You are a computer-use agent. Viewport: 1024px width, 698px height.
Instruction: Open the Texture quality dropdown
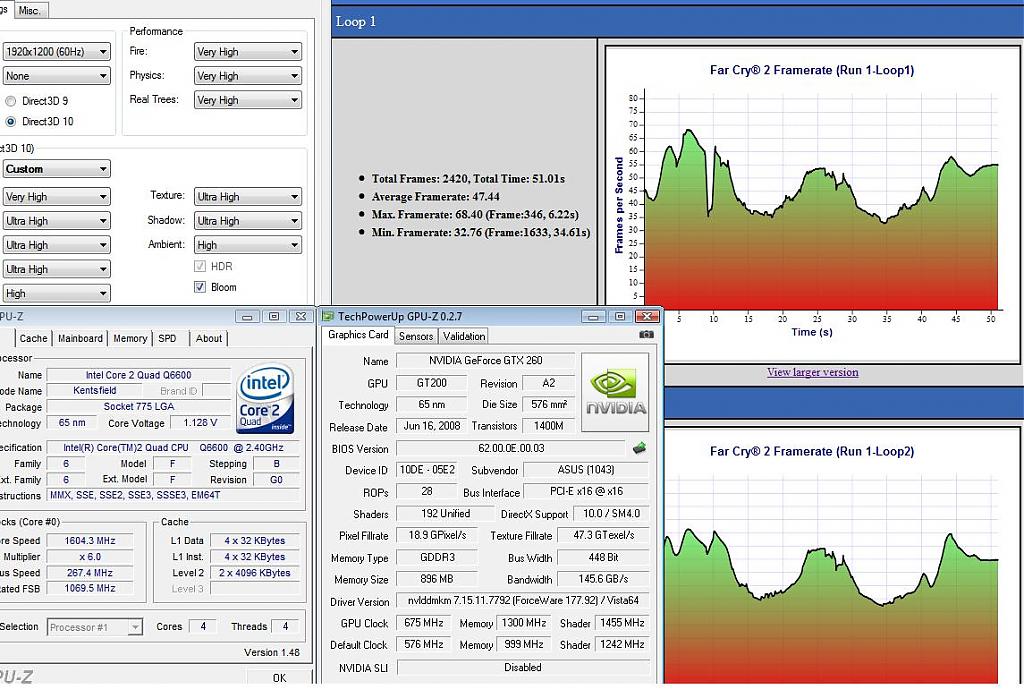[x=248, y=197]
